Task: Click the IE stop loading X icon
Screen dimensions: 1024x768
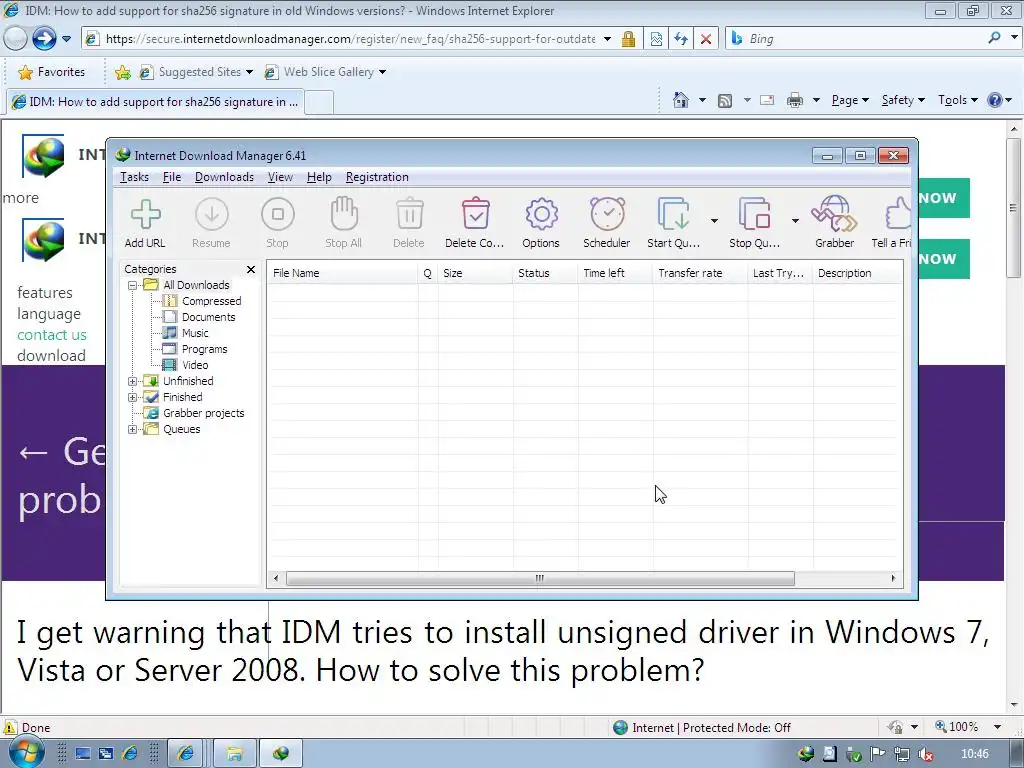Action: pos(706,39)
